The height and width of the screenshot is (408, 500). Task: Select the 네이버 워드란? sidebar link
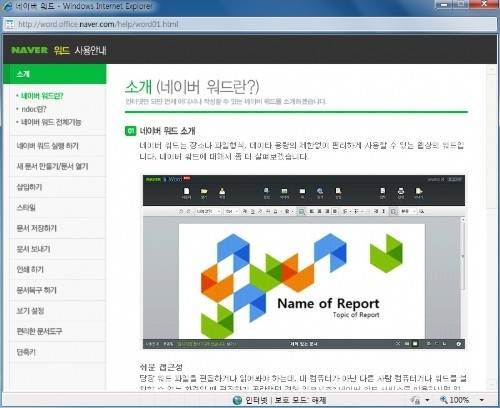click(x=42, y=96)
